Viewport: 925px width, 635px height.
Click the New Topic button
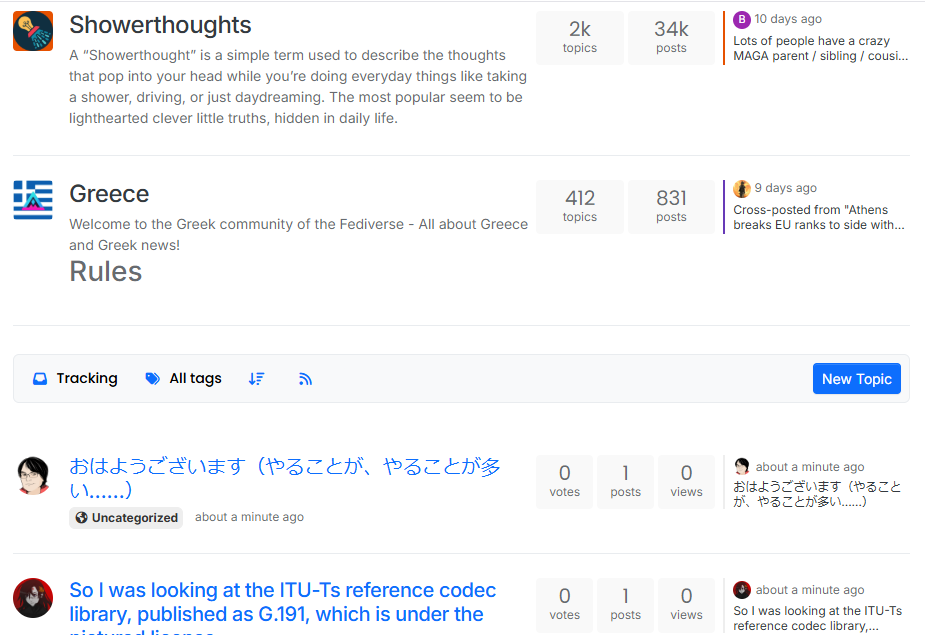(856, 378)
